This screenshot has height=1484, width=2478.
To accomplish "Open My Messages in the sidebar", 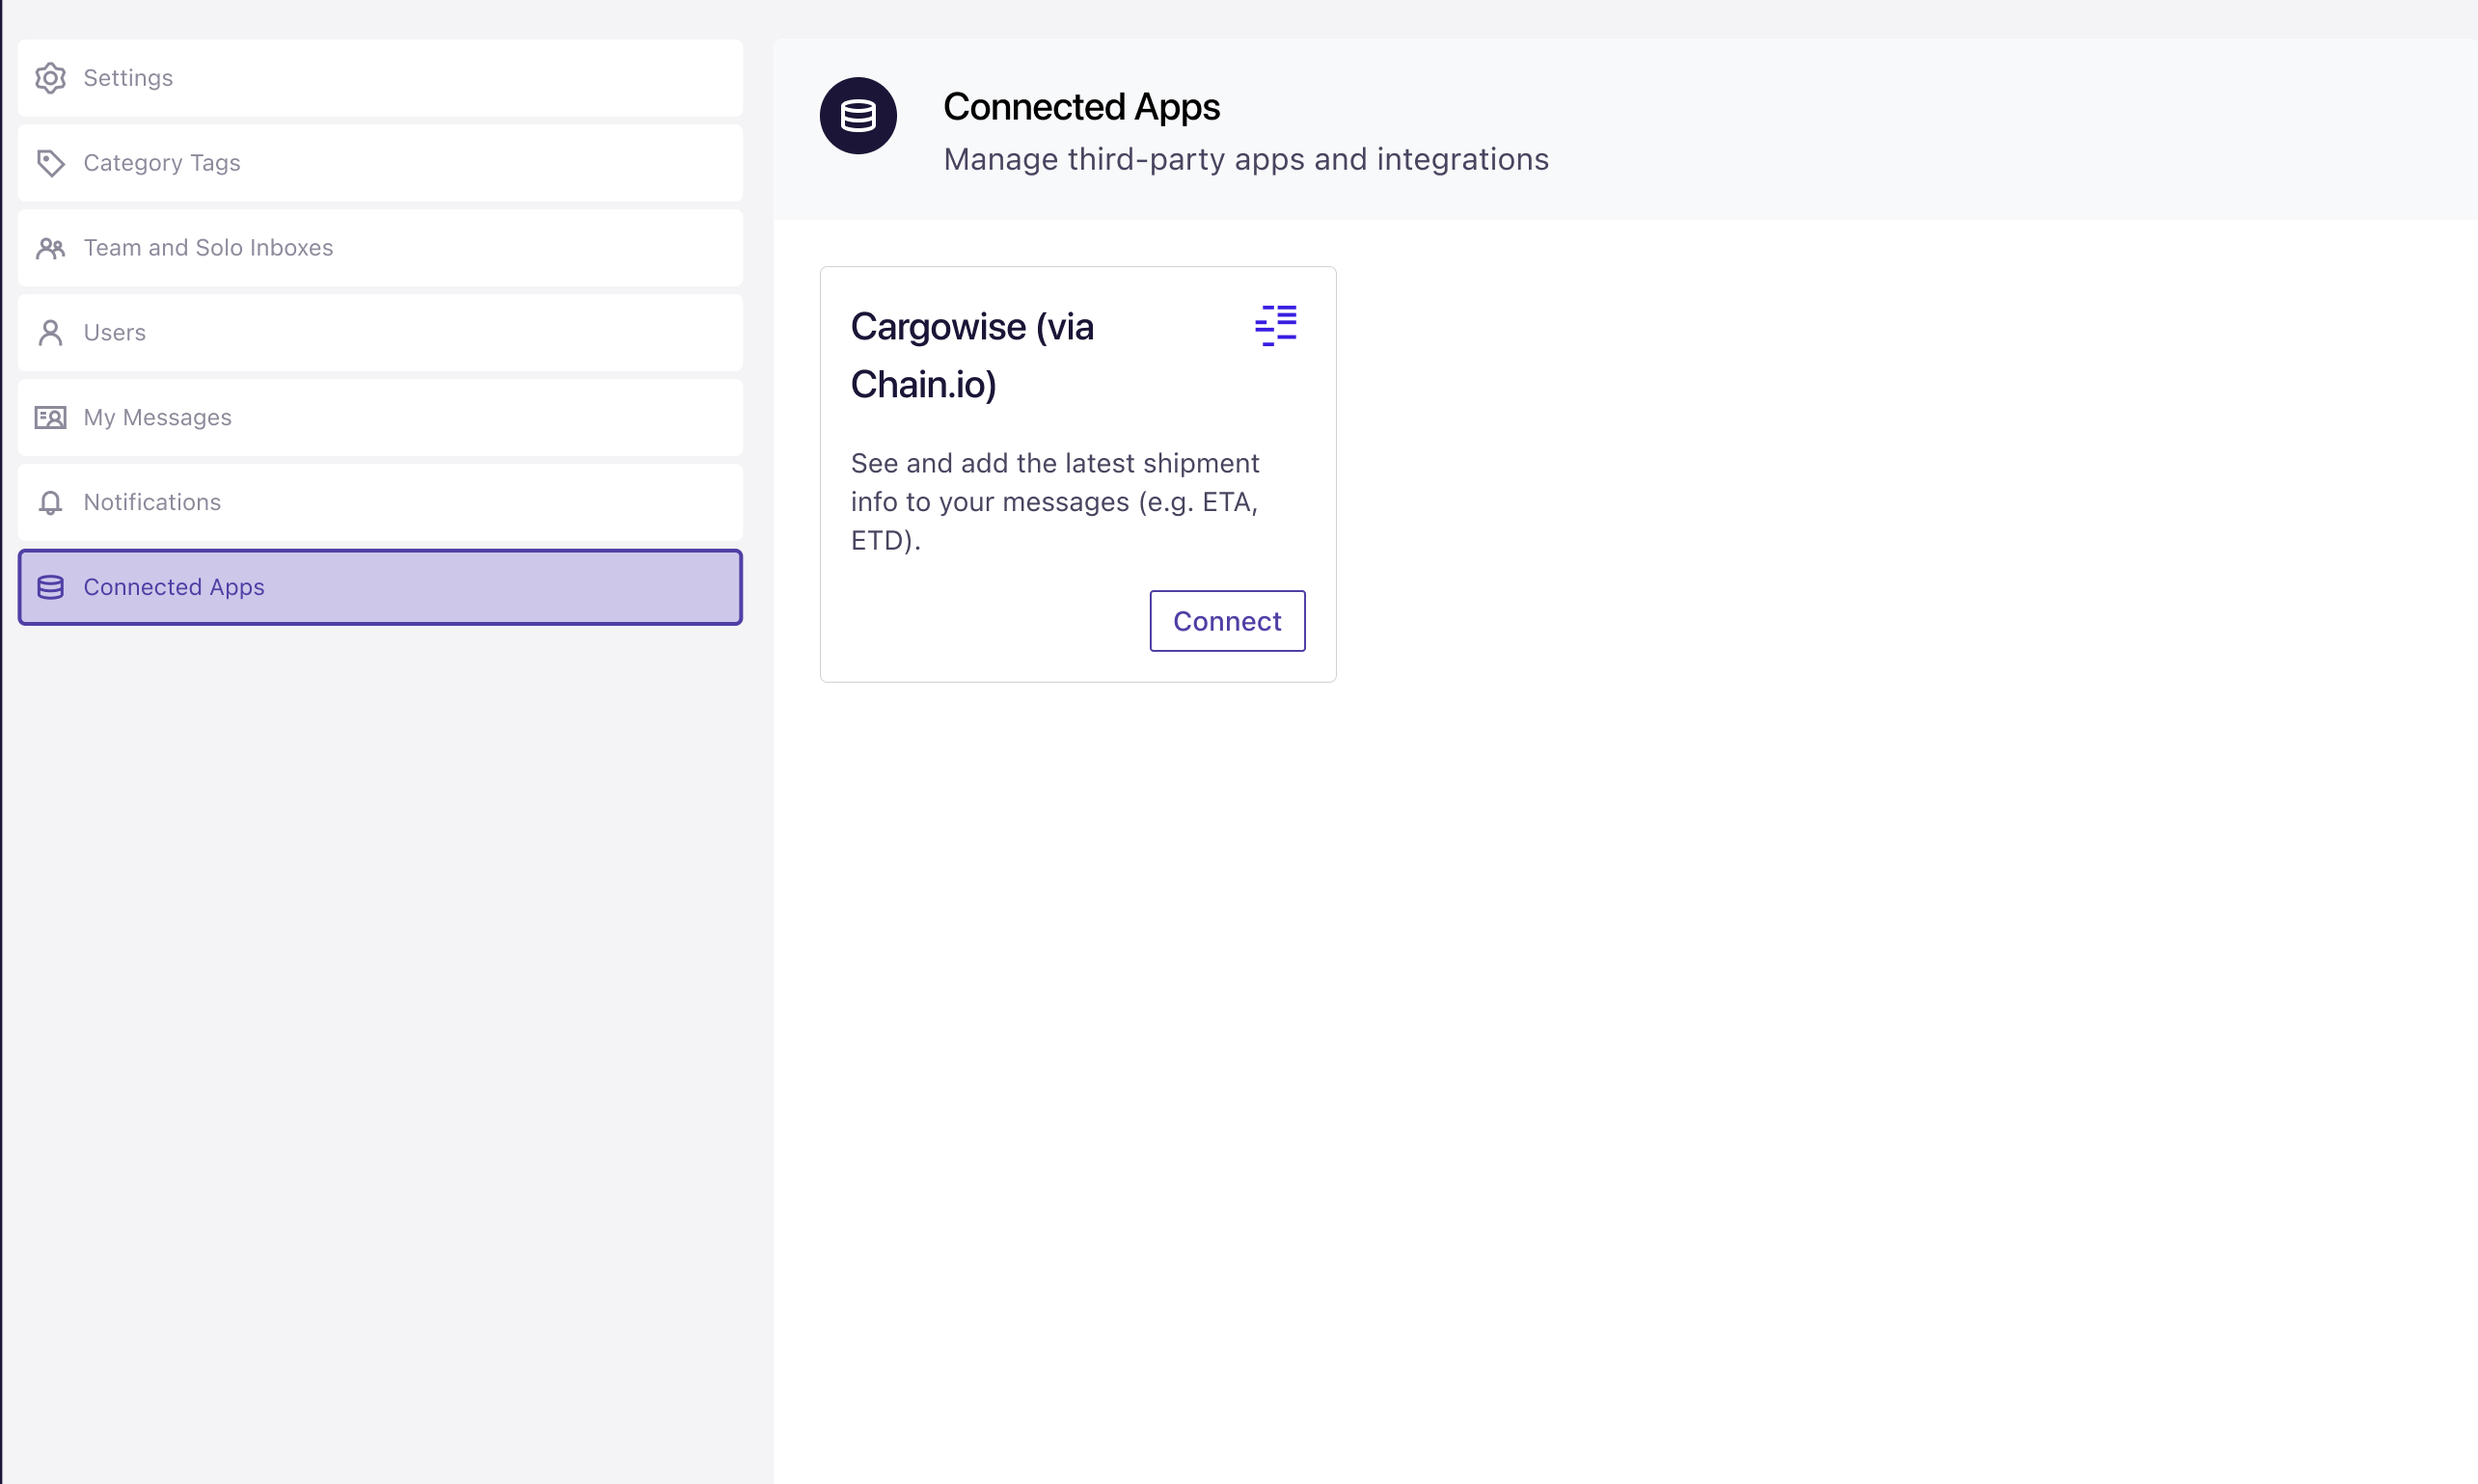I will pyautogui.click(x=380, y=418).
